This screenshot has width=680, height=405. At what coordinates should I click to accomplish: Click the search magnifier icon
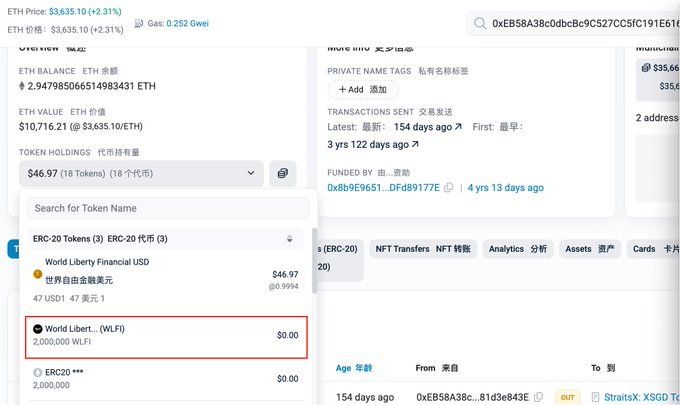click(x=480, y=23)
